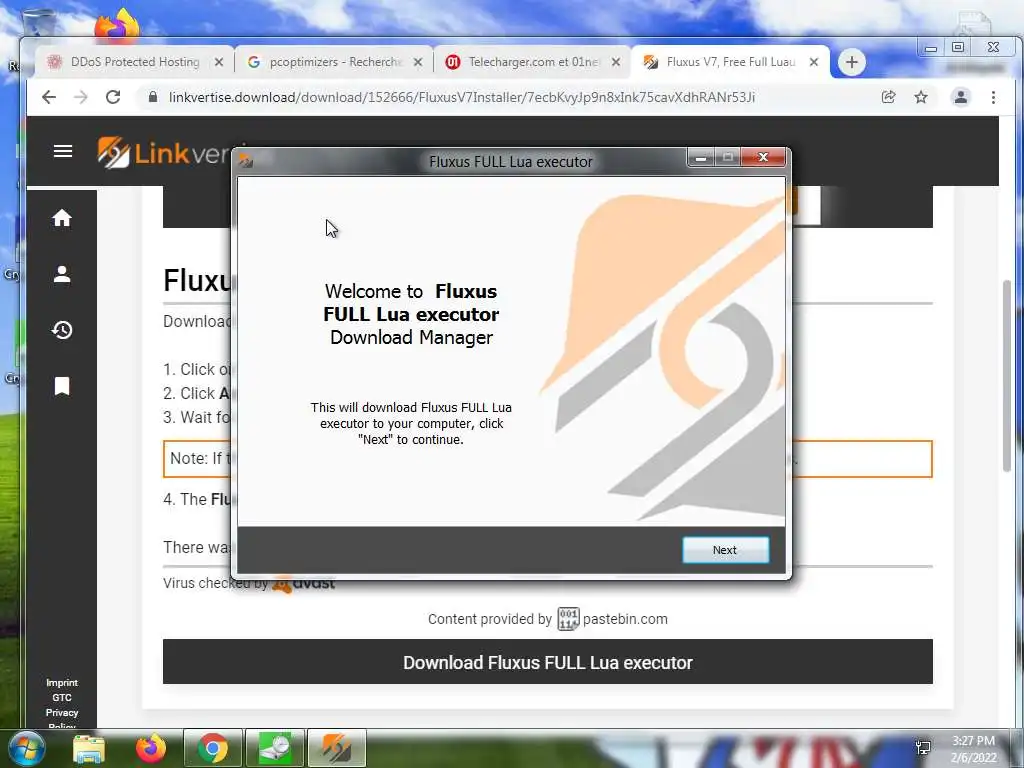Viewport: 1024px width, 768px height.
Task: Bookmark this page with the star icon
Action: click(x=921, y=97)
